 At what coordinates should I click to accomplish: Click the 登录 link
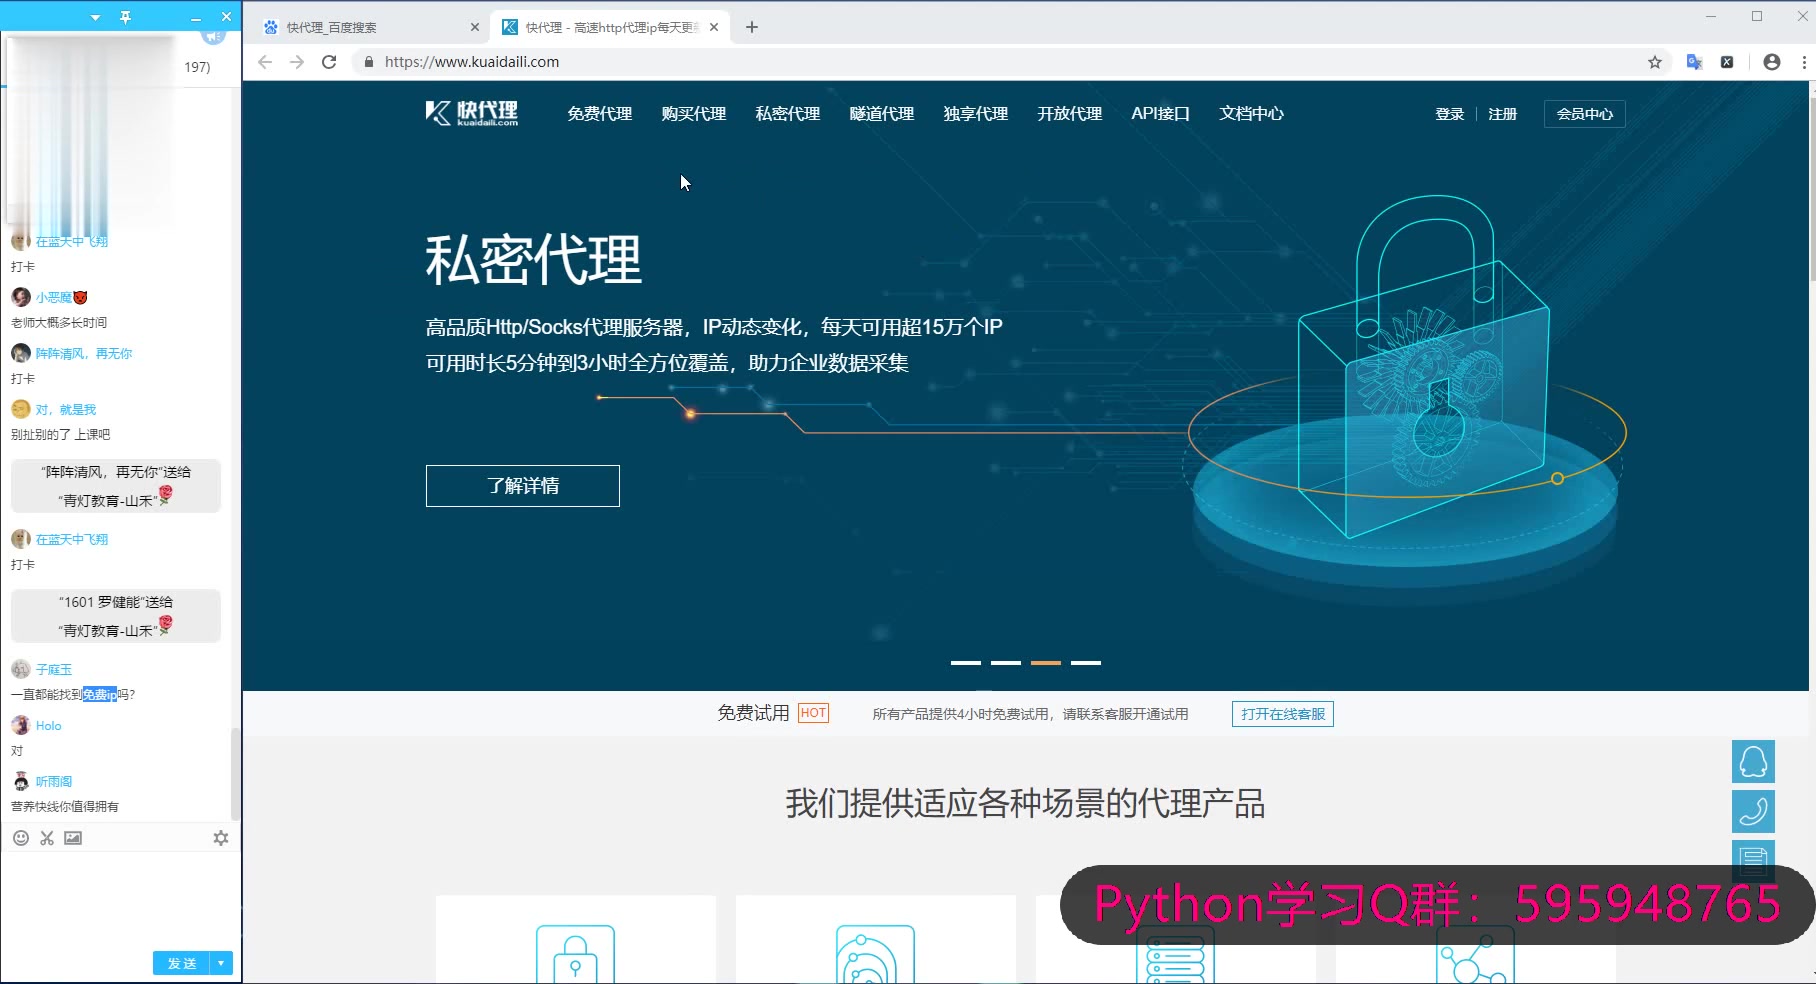pos(1449,114)
